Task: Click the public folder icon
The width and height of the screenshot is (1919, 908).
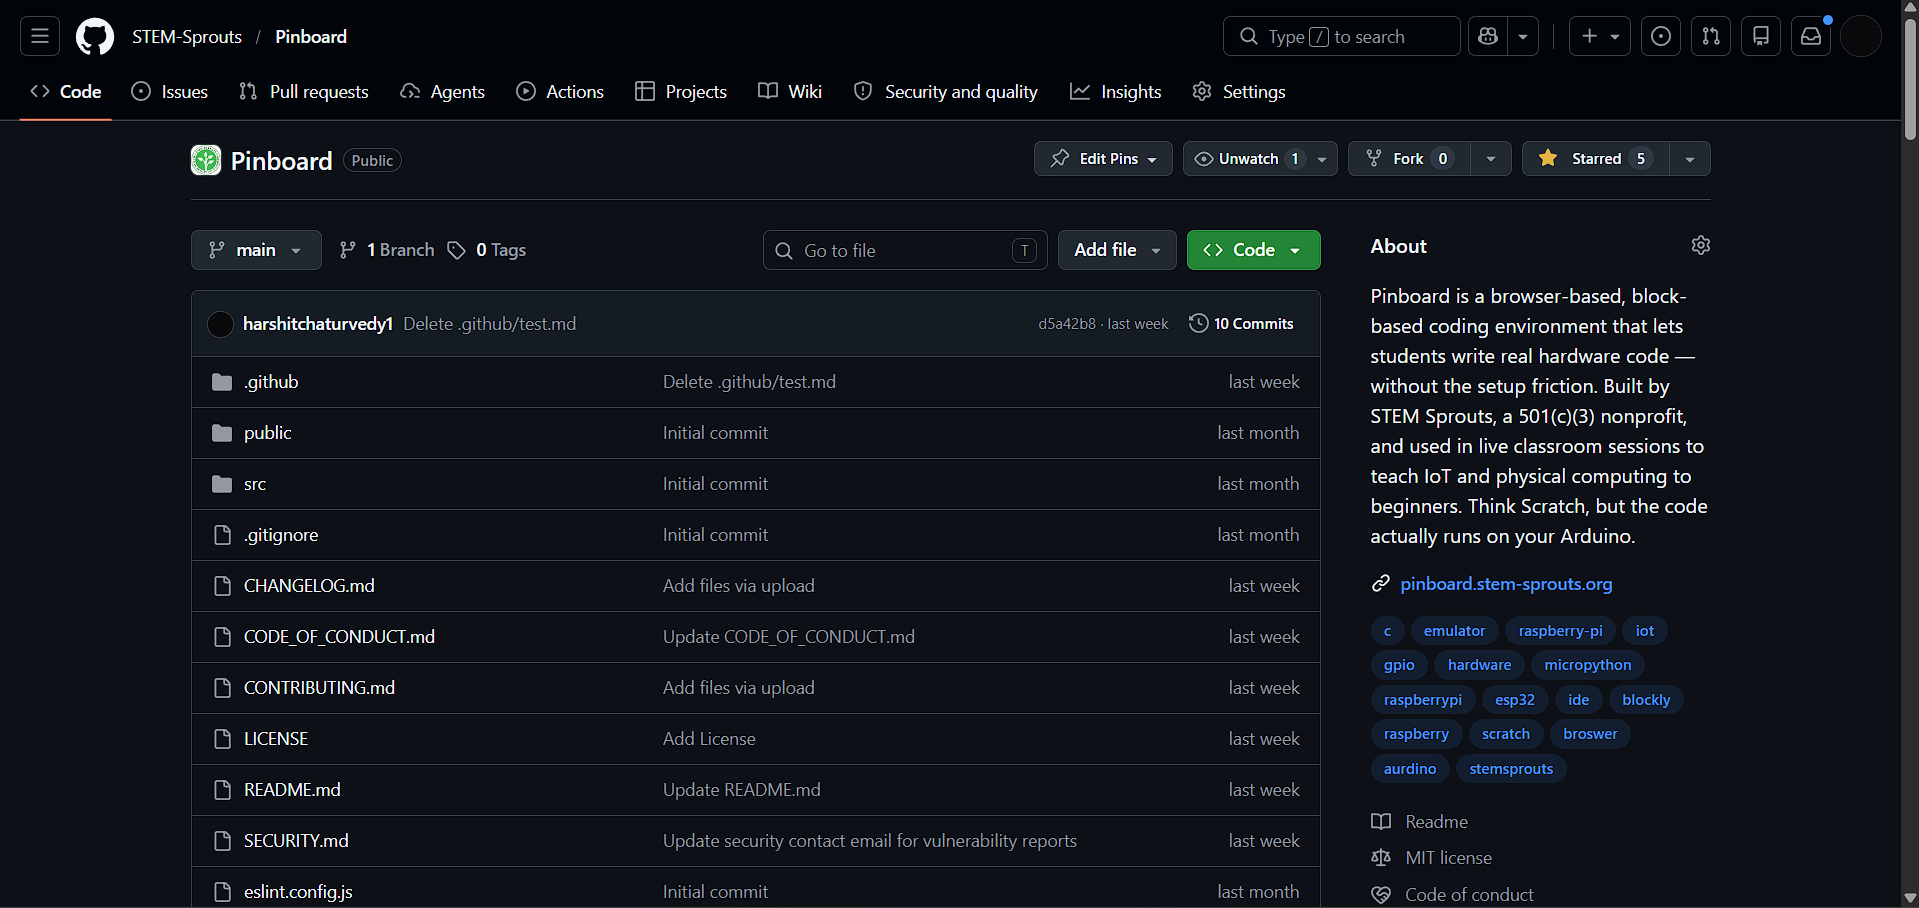Action: click(222, 433)
